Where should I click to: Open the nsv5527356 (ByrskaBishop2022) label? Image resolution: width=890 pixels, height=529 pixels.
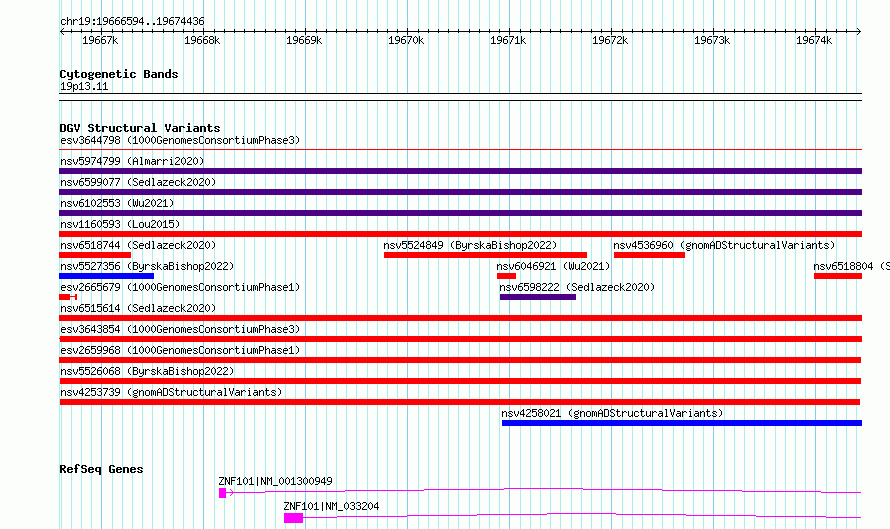click(x=147, y=266)
